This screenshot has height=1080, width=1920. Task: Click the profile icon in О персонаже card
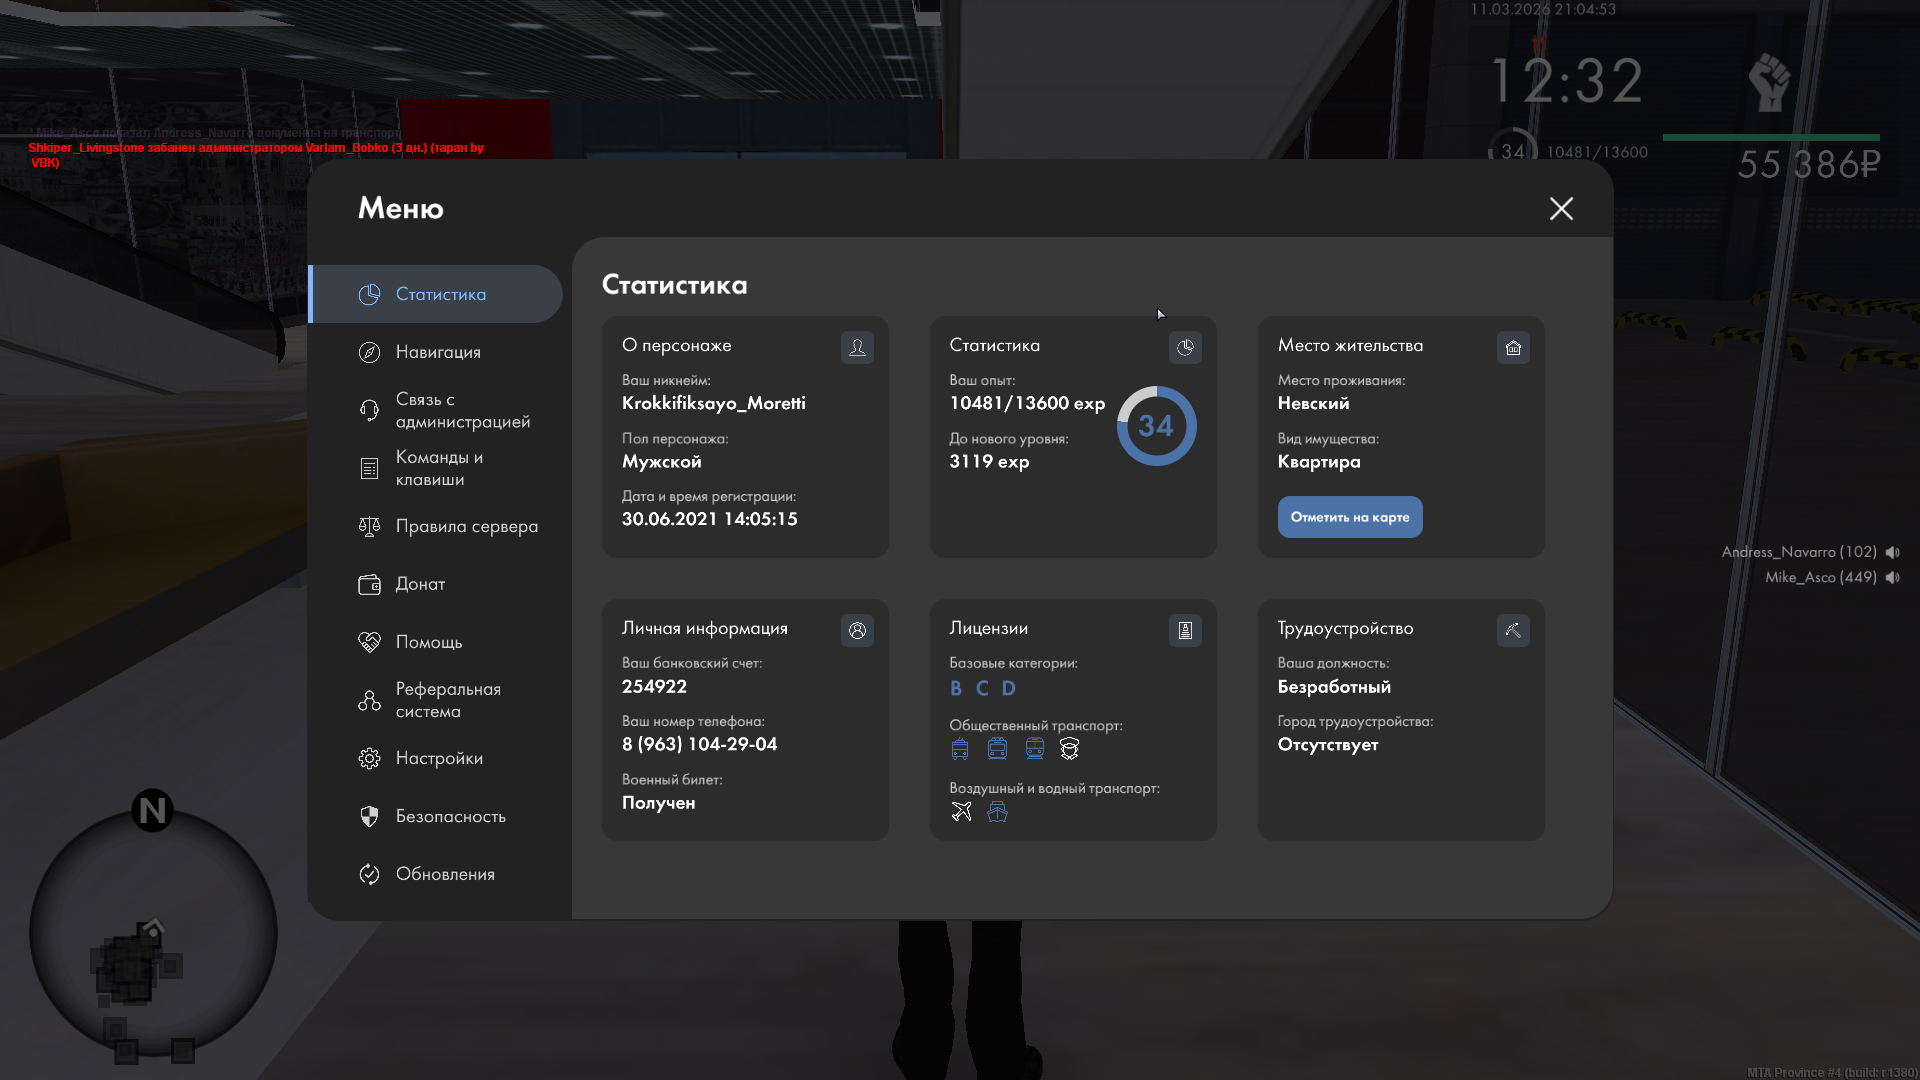(x=857, y=347)
